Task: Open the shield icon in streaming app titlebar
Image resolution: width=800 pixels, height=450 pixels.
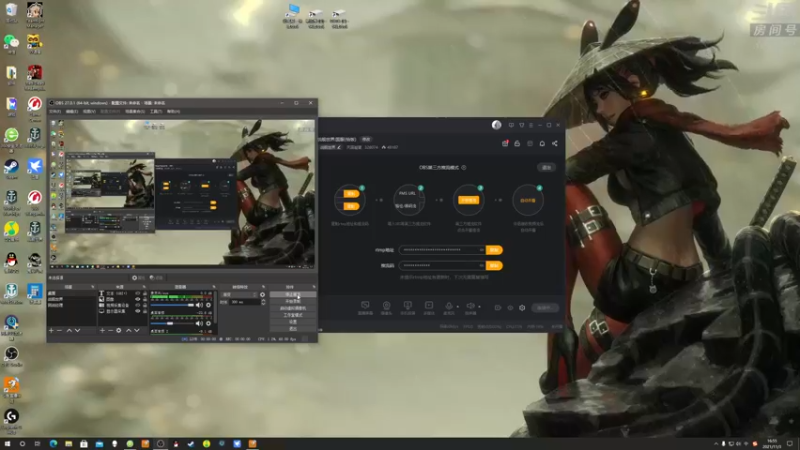Action: (x=521, y=125)
